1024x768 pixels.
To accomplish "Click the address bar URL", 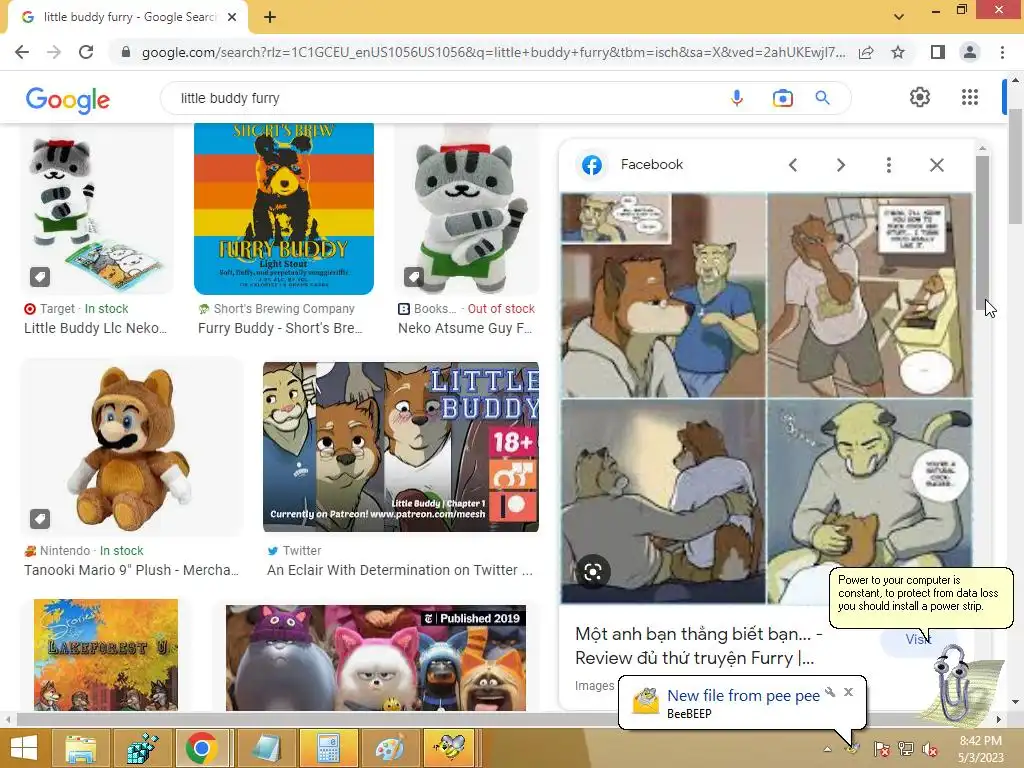I will pyautogui.click(x=493, y=52).
